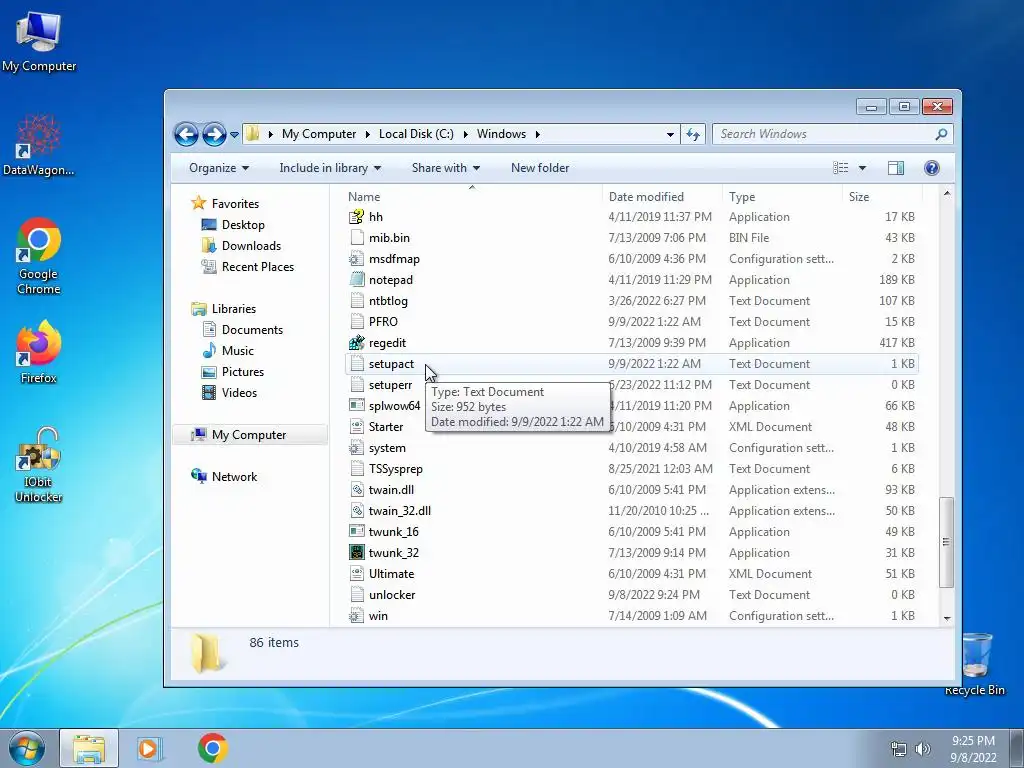Show the preview pane
This screenshot has width=1024, height=768.
[896, 168]
